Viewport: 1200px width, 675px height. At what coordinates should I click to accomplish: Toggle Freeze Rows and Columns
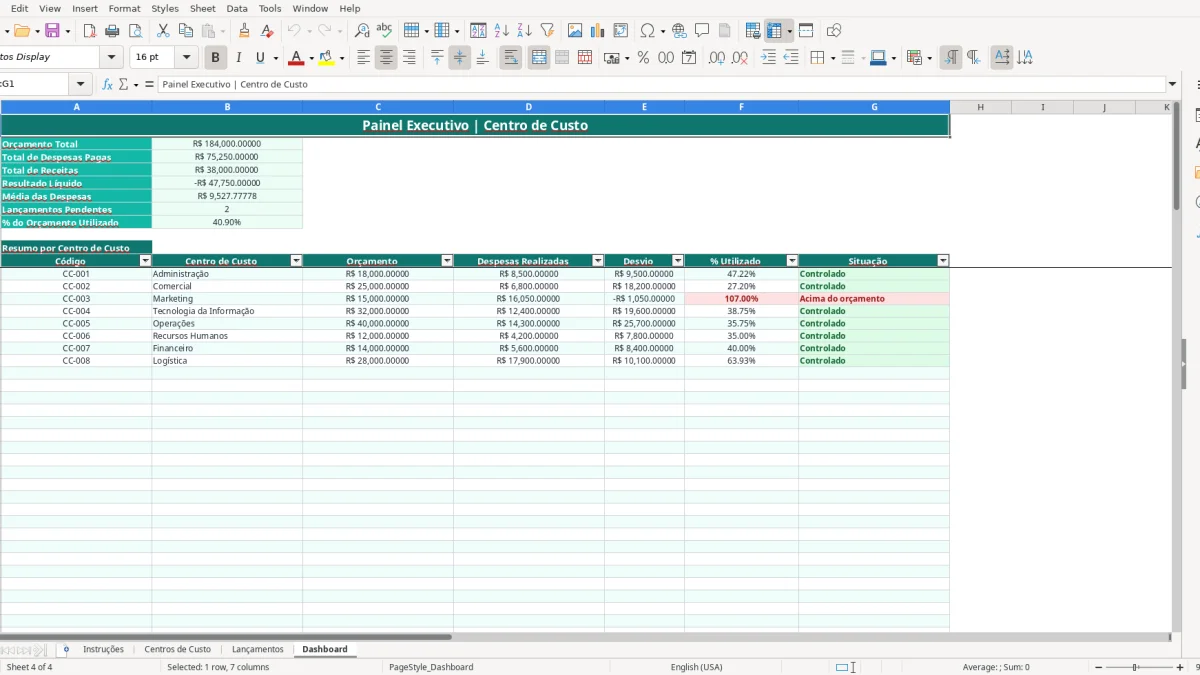click(x=774, y=31)
